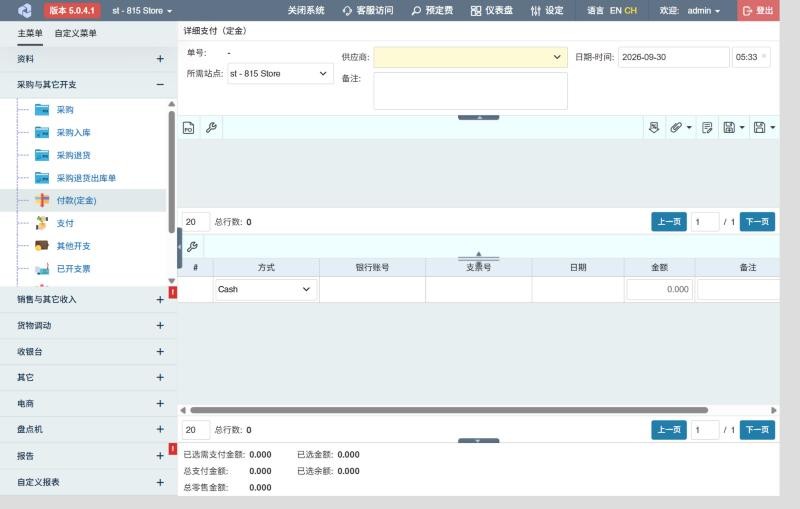The image size is (800, 509).
Task: Click the 金额 amount field showing 0.000
Action: (x=659, y=289)
